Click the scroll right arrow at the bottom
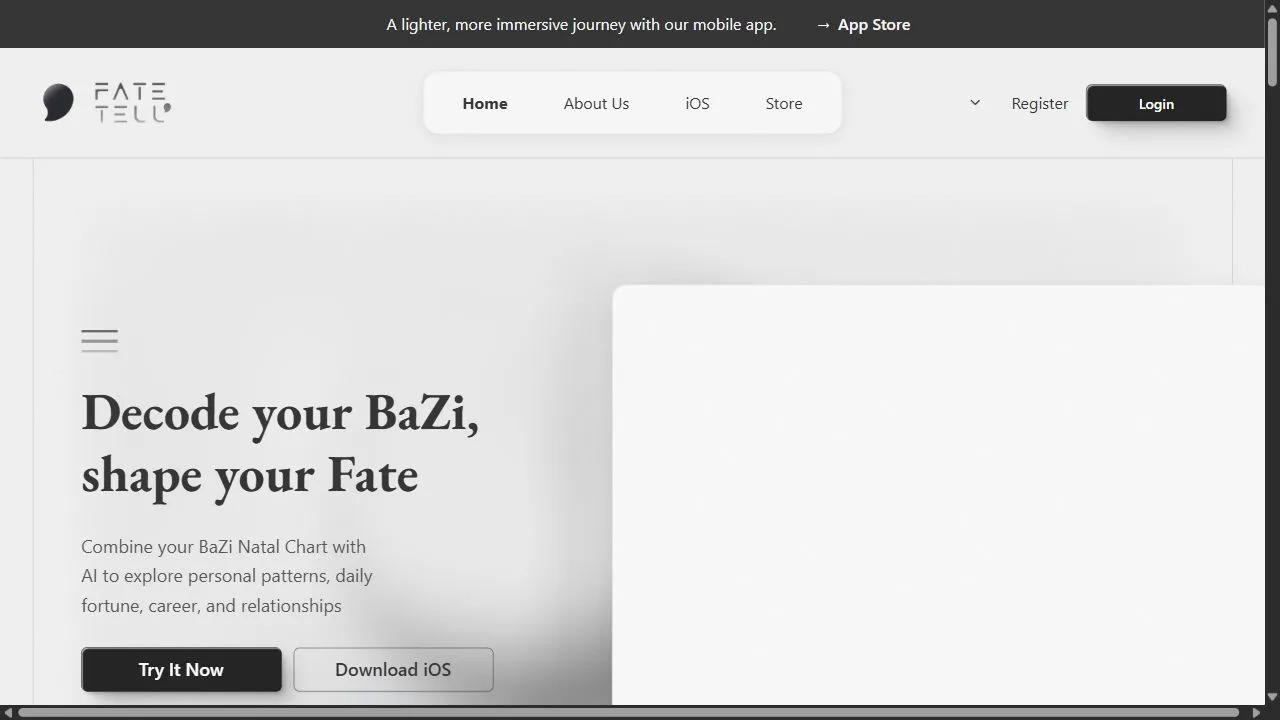Image resolution: width=1280 pixels, height=720 pixels. (x=1256, y=713)
